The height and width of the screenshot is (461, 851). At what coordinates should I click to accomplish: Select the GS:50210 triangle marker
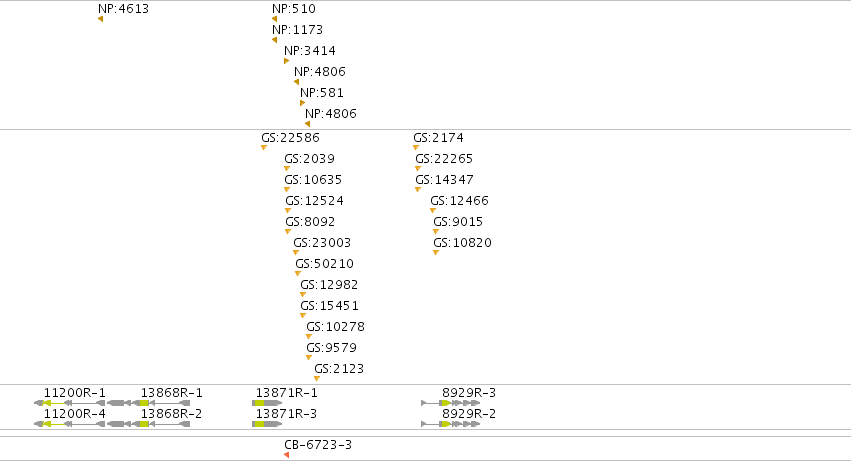297,274
